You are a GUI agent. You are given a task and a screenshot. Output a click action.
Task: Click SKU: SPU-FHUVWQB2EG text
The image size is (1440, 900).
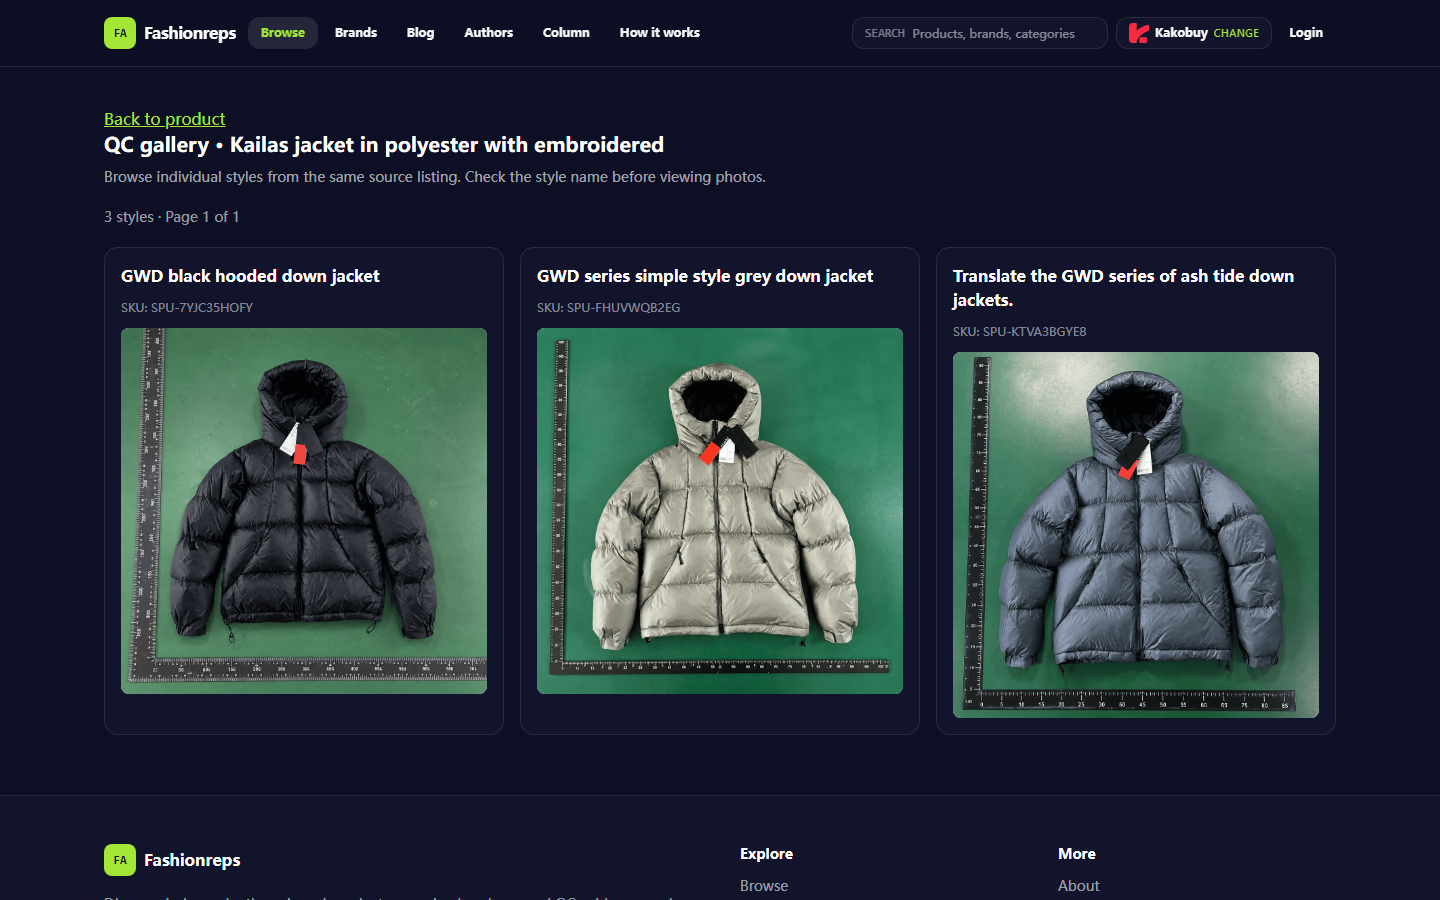click(608, 308)
